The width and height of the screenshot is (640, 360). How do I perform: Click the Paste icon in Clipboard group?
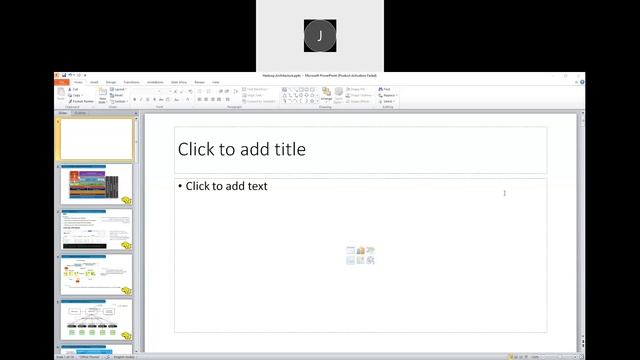[61, 93]
